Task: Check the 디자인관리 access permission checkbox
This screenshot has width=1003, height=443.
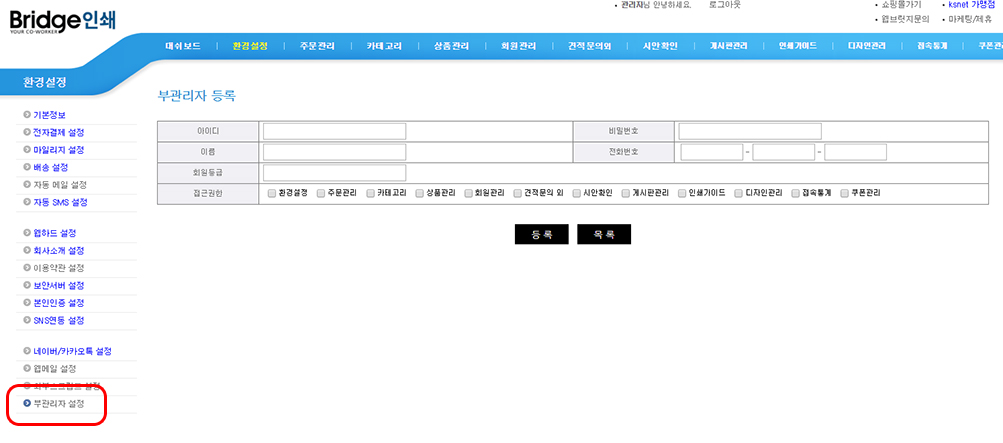Action: pyautogui.click(x=738, y=192)
